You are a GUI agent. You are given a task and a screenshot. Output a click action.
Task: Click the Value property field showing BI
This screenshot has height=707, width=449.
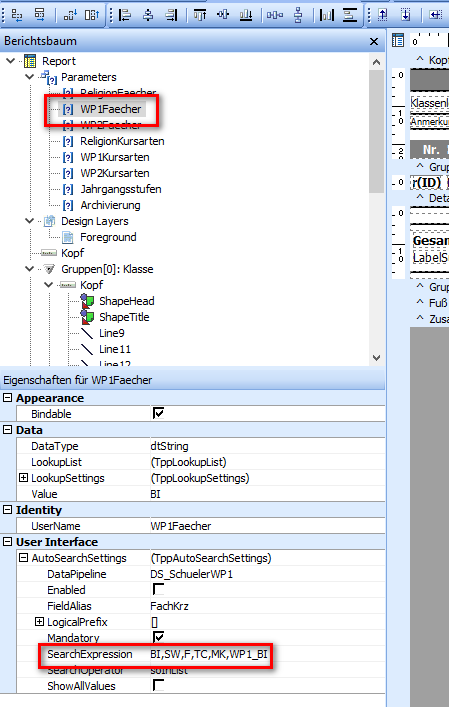point(267,494)
